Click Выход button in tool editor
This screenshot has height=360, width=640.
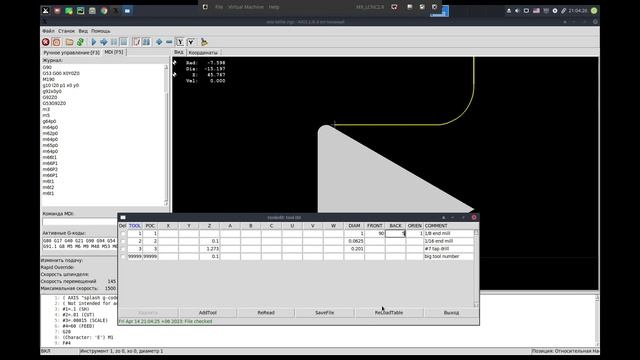(x=451, y=313)
